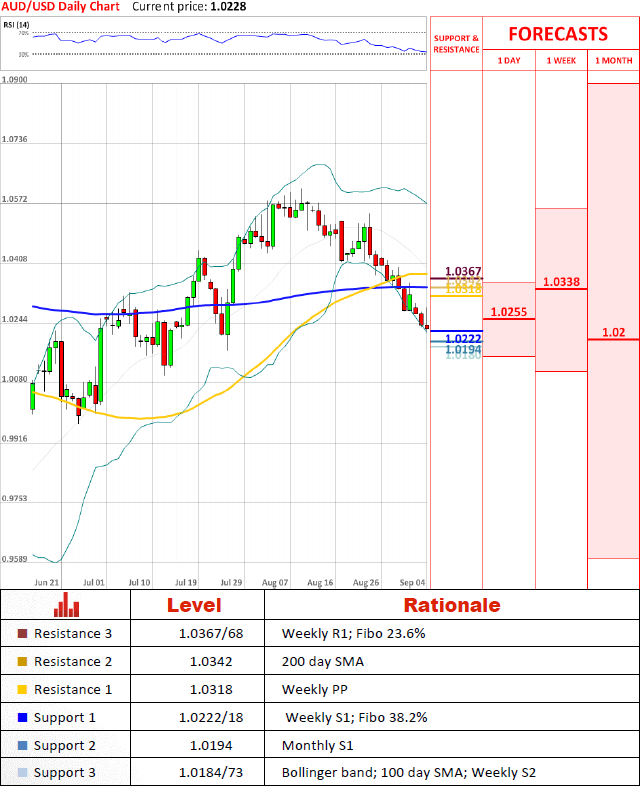Click the Rationale column header
640x786 pixels.
pos(451,605)
